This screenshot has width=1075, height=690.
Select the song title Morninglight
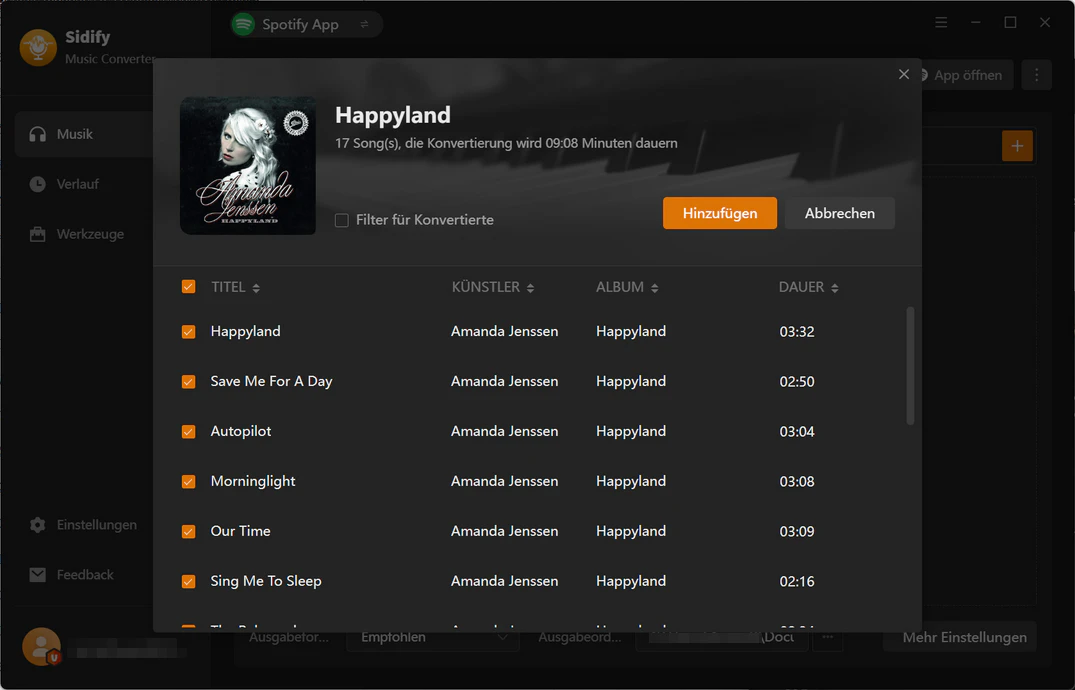tap(253, 481)
